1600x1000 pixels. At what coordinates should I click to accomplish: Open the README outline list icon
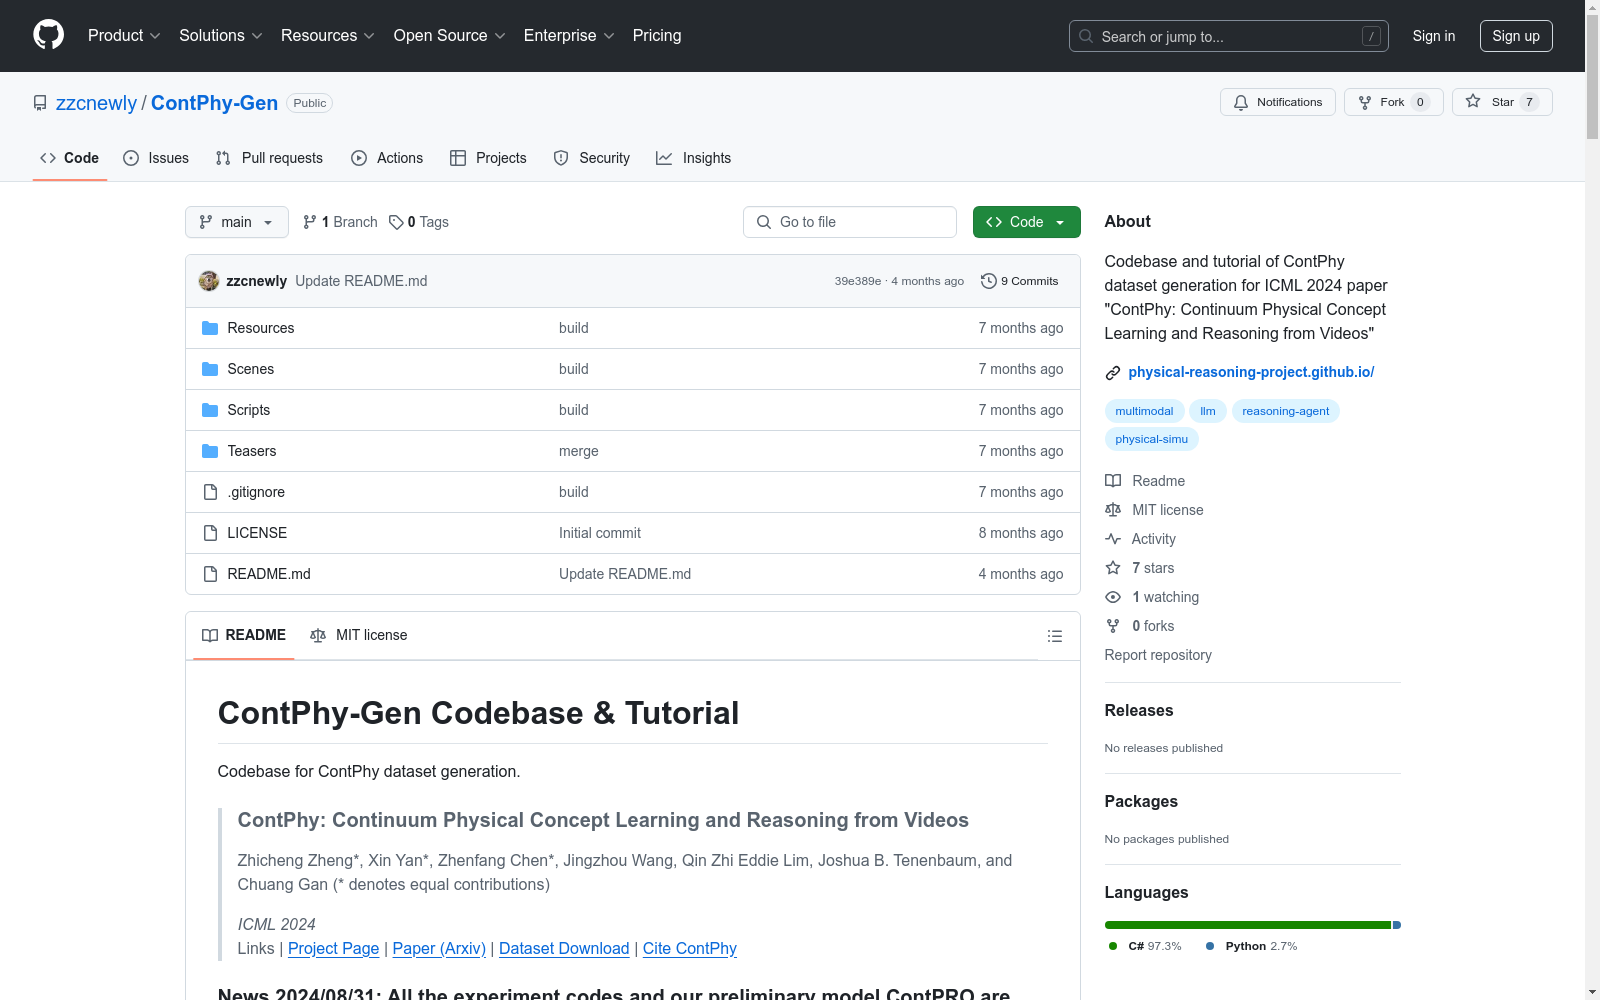(1054, 636)
